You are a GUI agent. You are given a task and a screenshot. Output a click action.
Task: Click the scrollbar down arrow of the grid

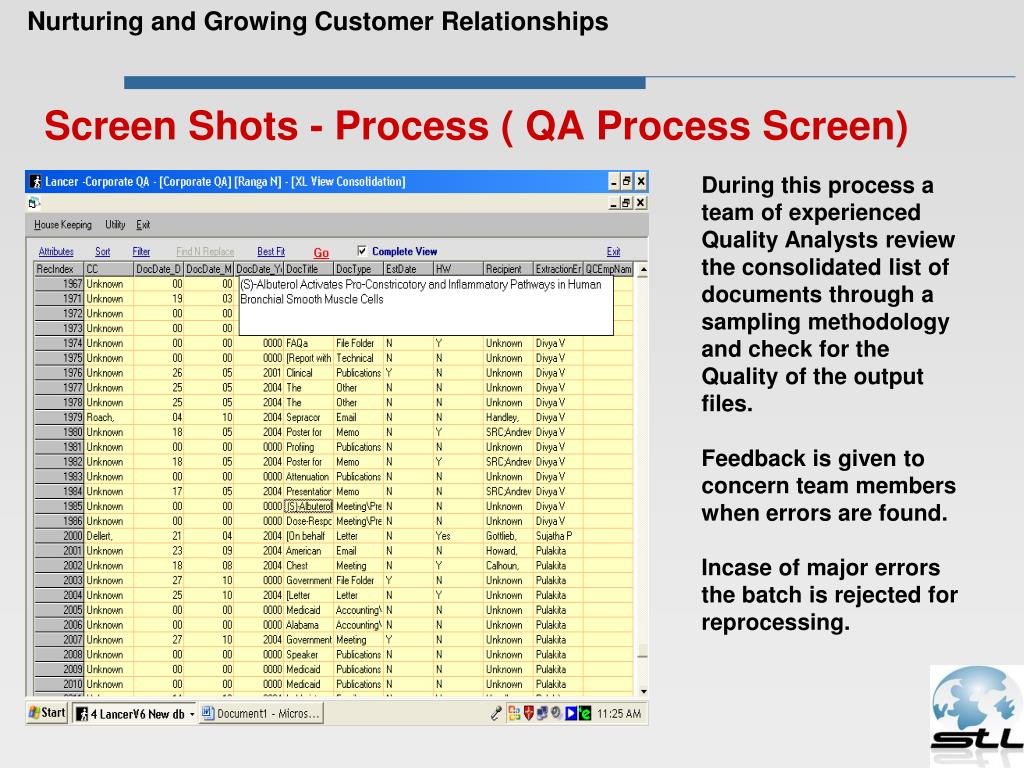643,691
